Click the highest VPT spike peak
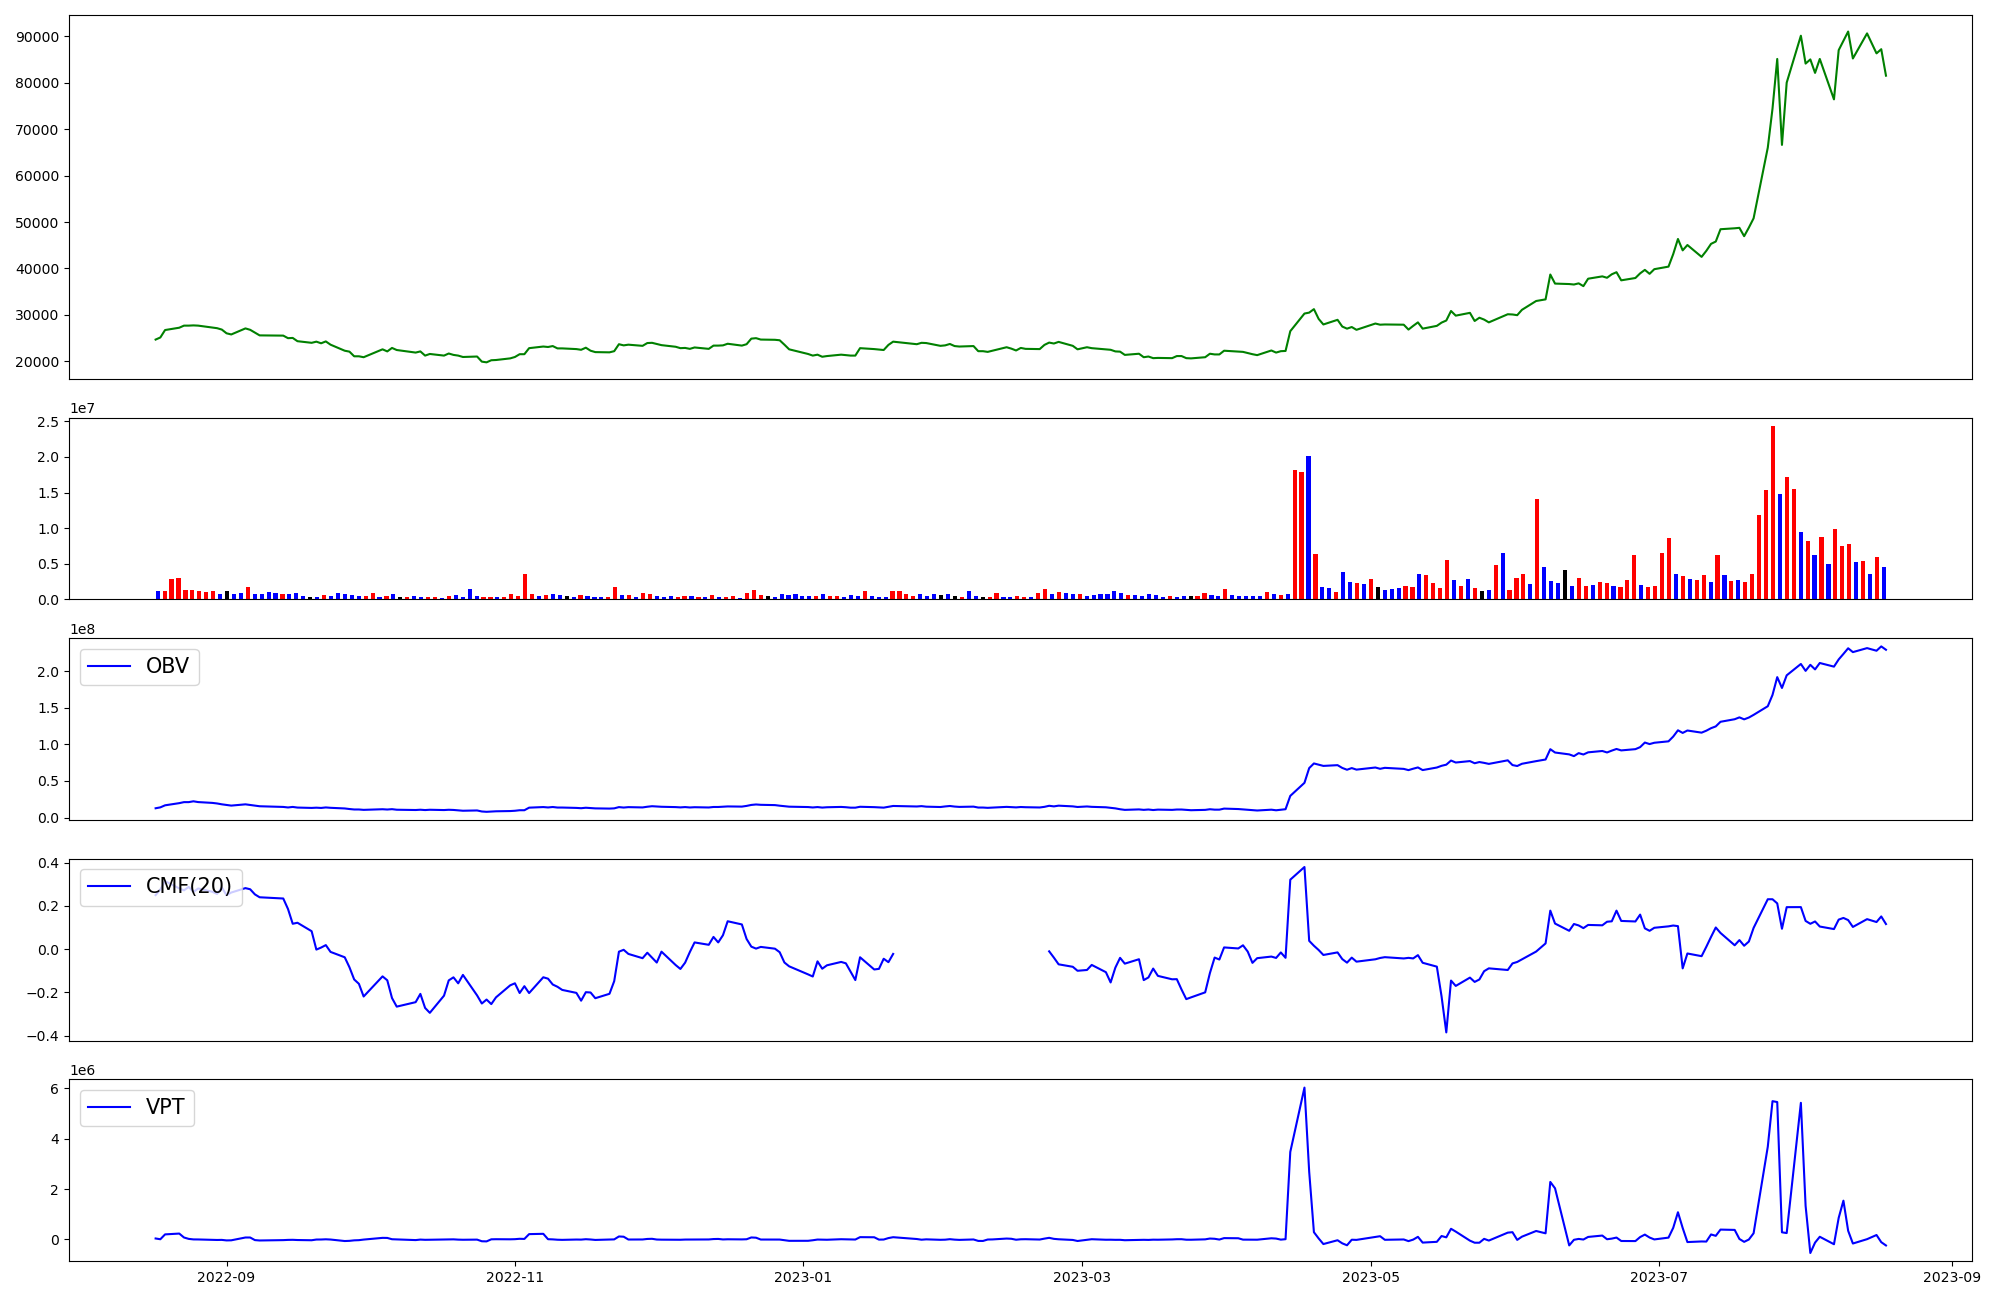 (1304, 1089)
